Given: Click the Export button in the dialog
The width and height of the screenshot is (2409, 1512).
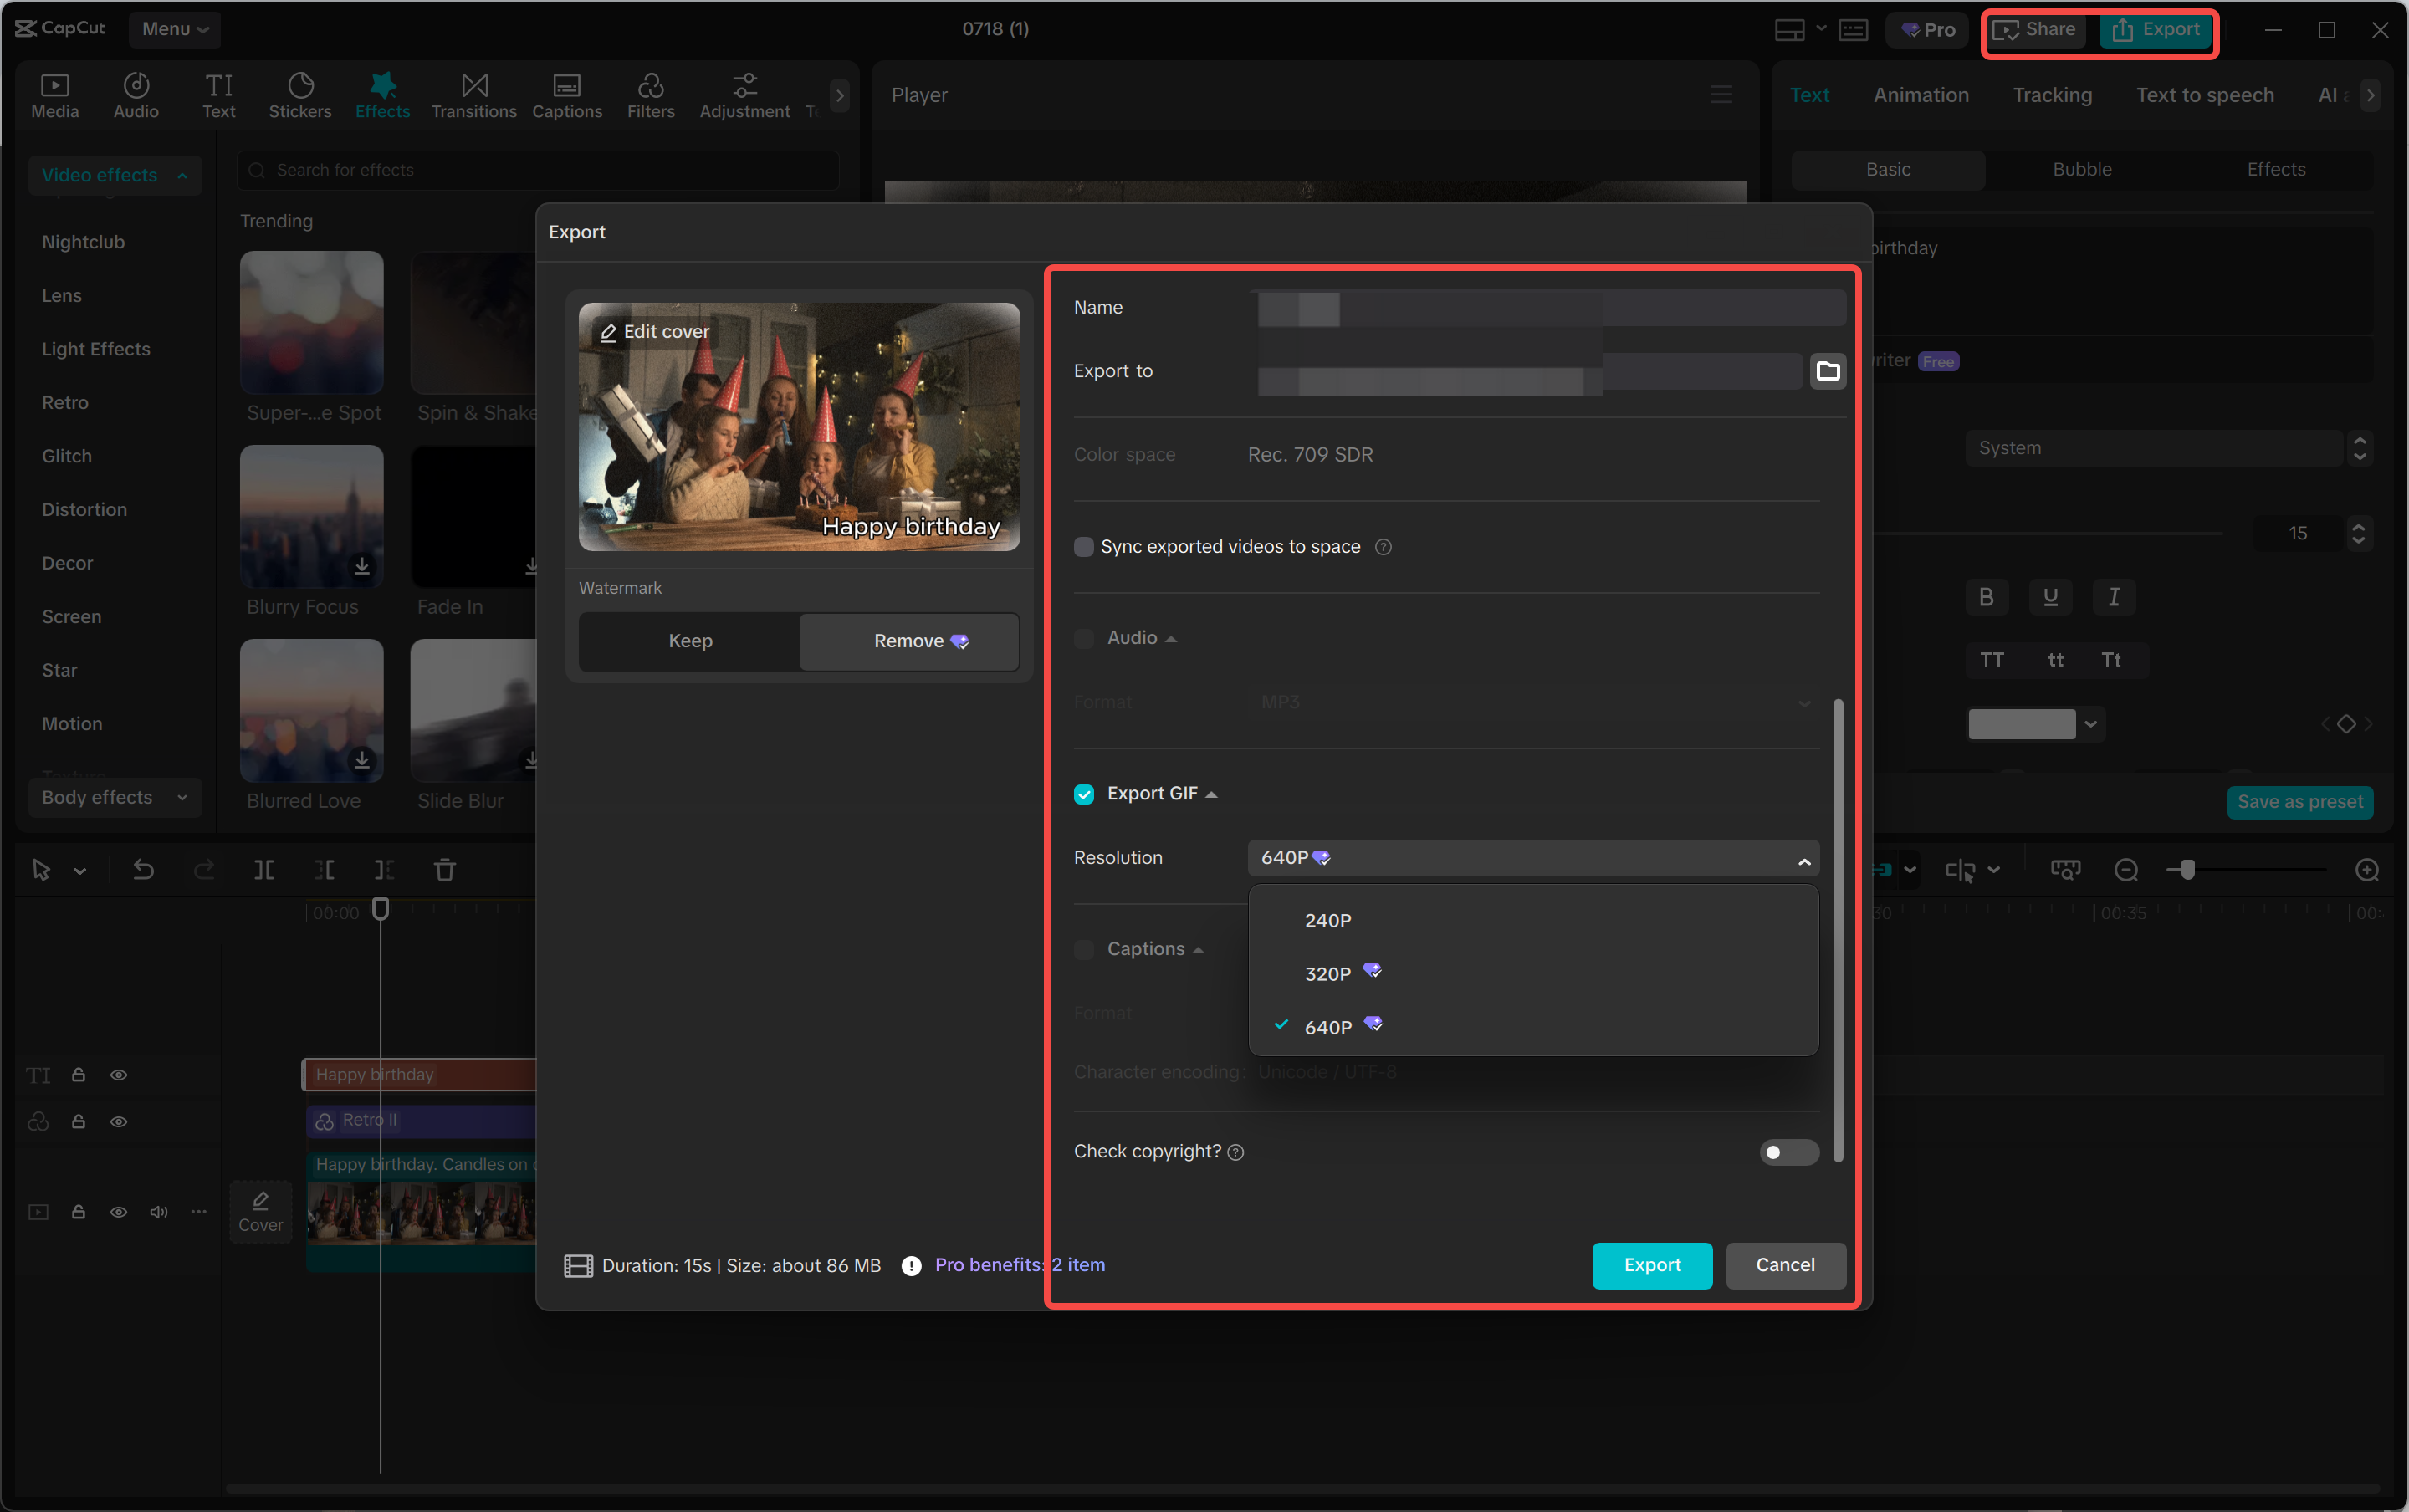Looking at the screenshot, I should click(x=1650, y=1265).
